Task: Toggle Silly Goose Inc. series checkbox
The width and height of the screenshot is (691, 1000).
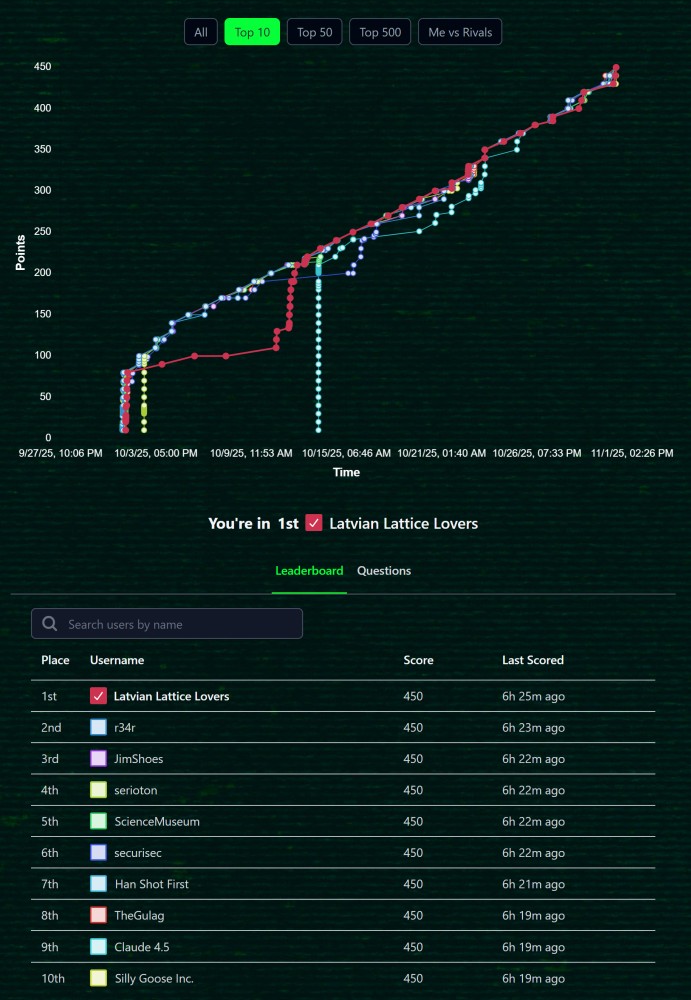Action: click(98, 978)
